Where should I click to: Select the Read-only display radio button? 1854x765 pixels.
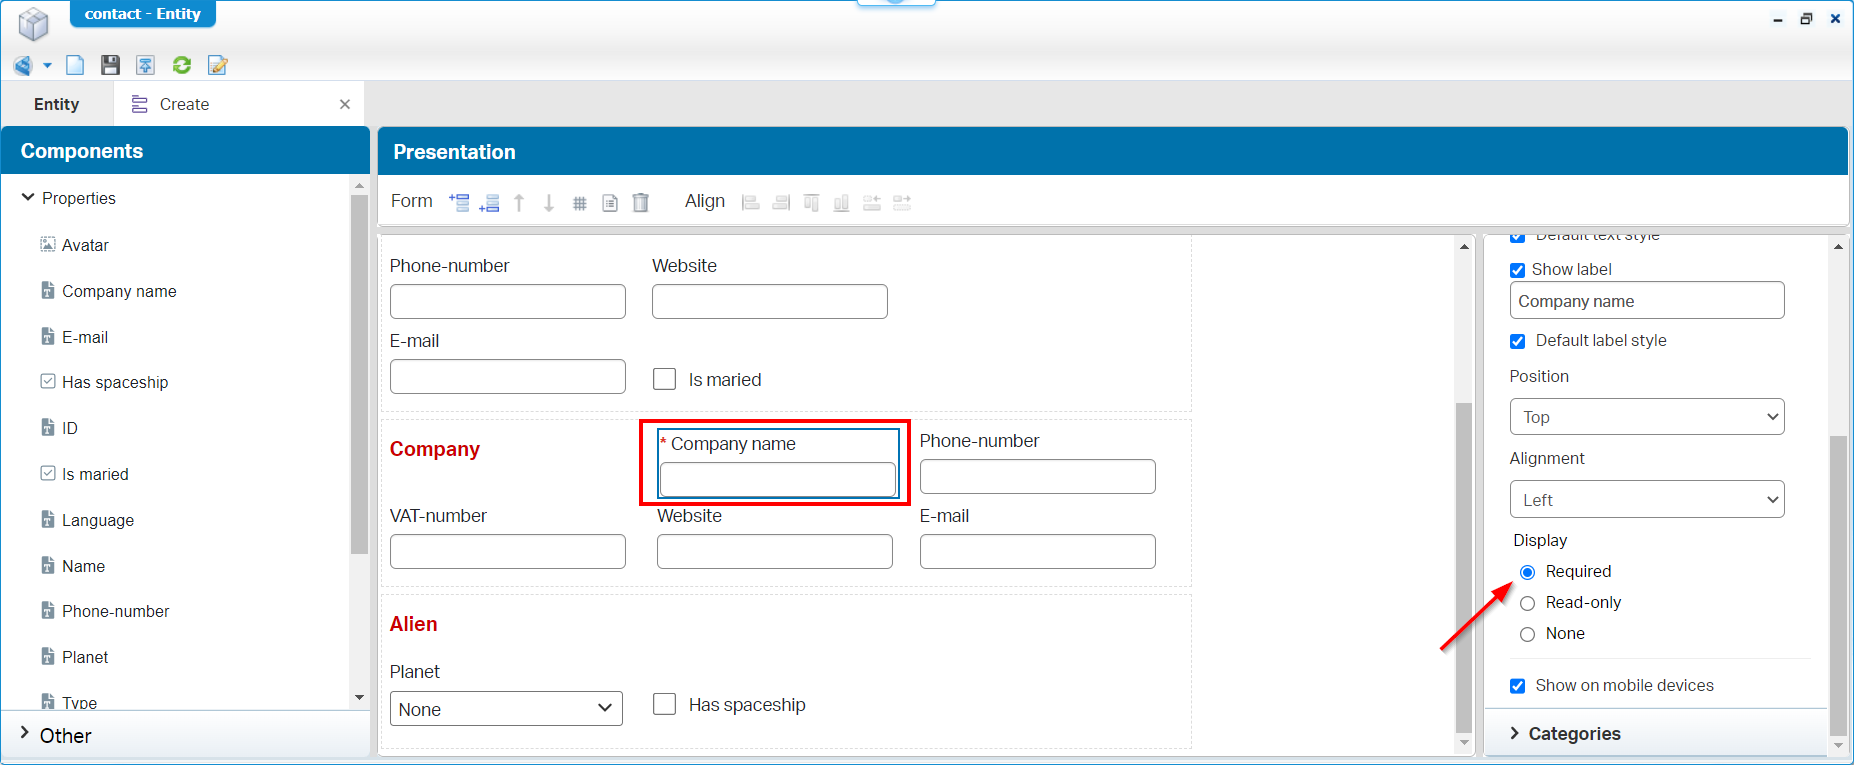point(1527,603)
